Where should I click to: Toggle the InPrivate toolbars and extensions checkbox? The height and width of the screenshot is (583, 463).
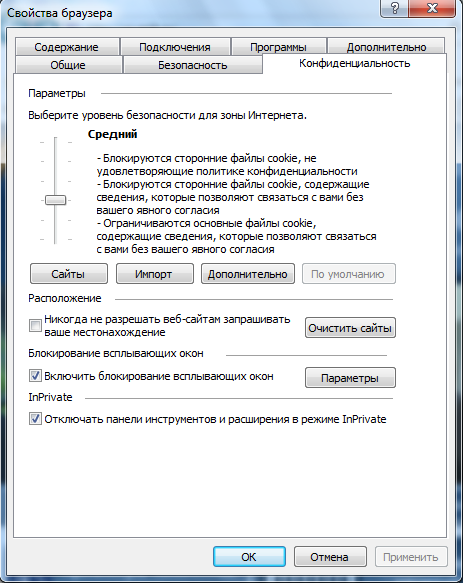pyautogui.click(x=35, y=419)
